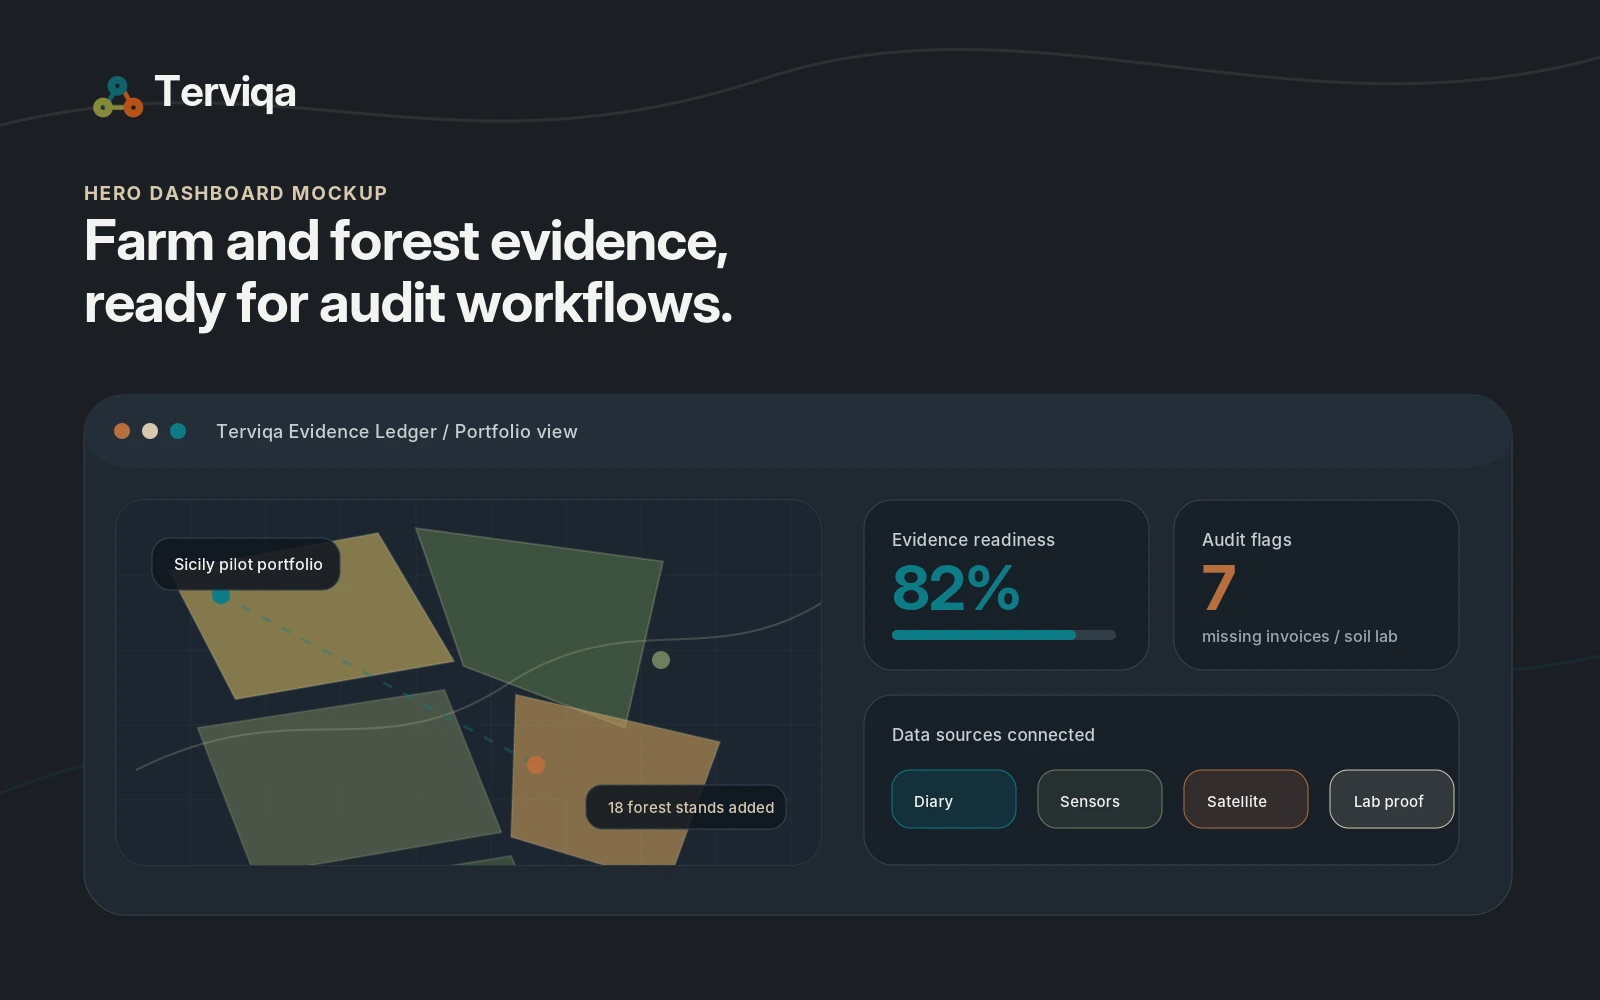Image resolution: width=1600 pixels, height=1000 pixels.
Task: Select the Satellite data source chip
Action: point(1246,799)
